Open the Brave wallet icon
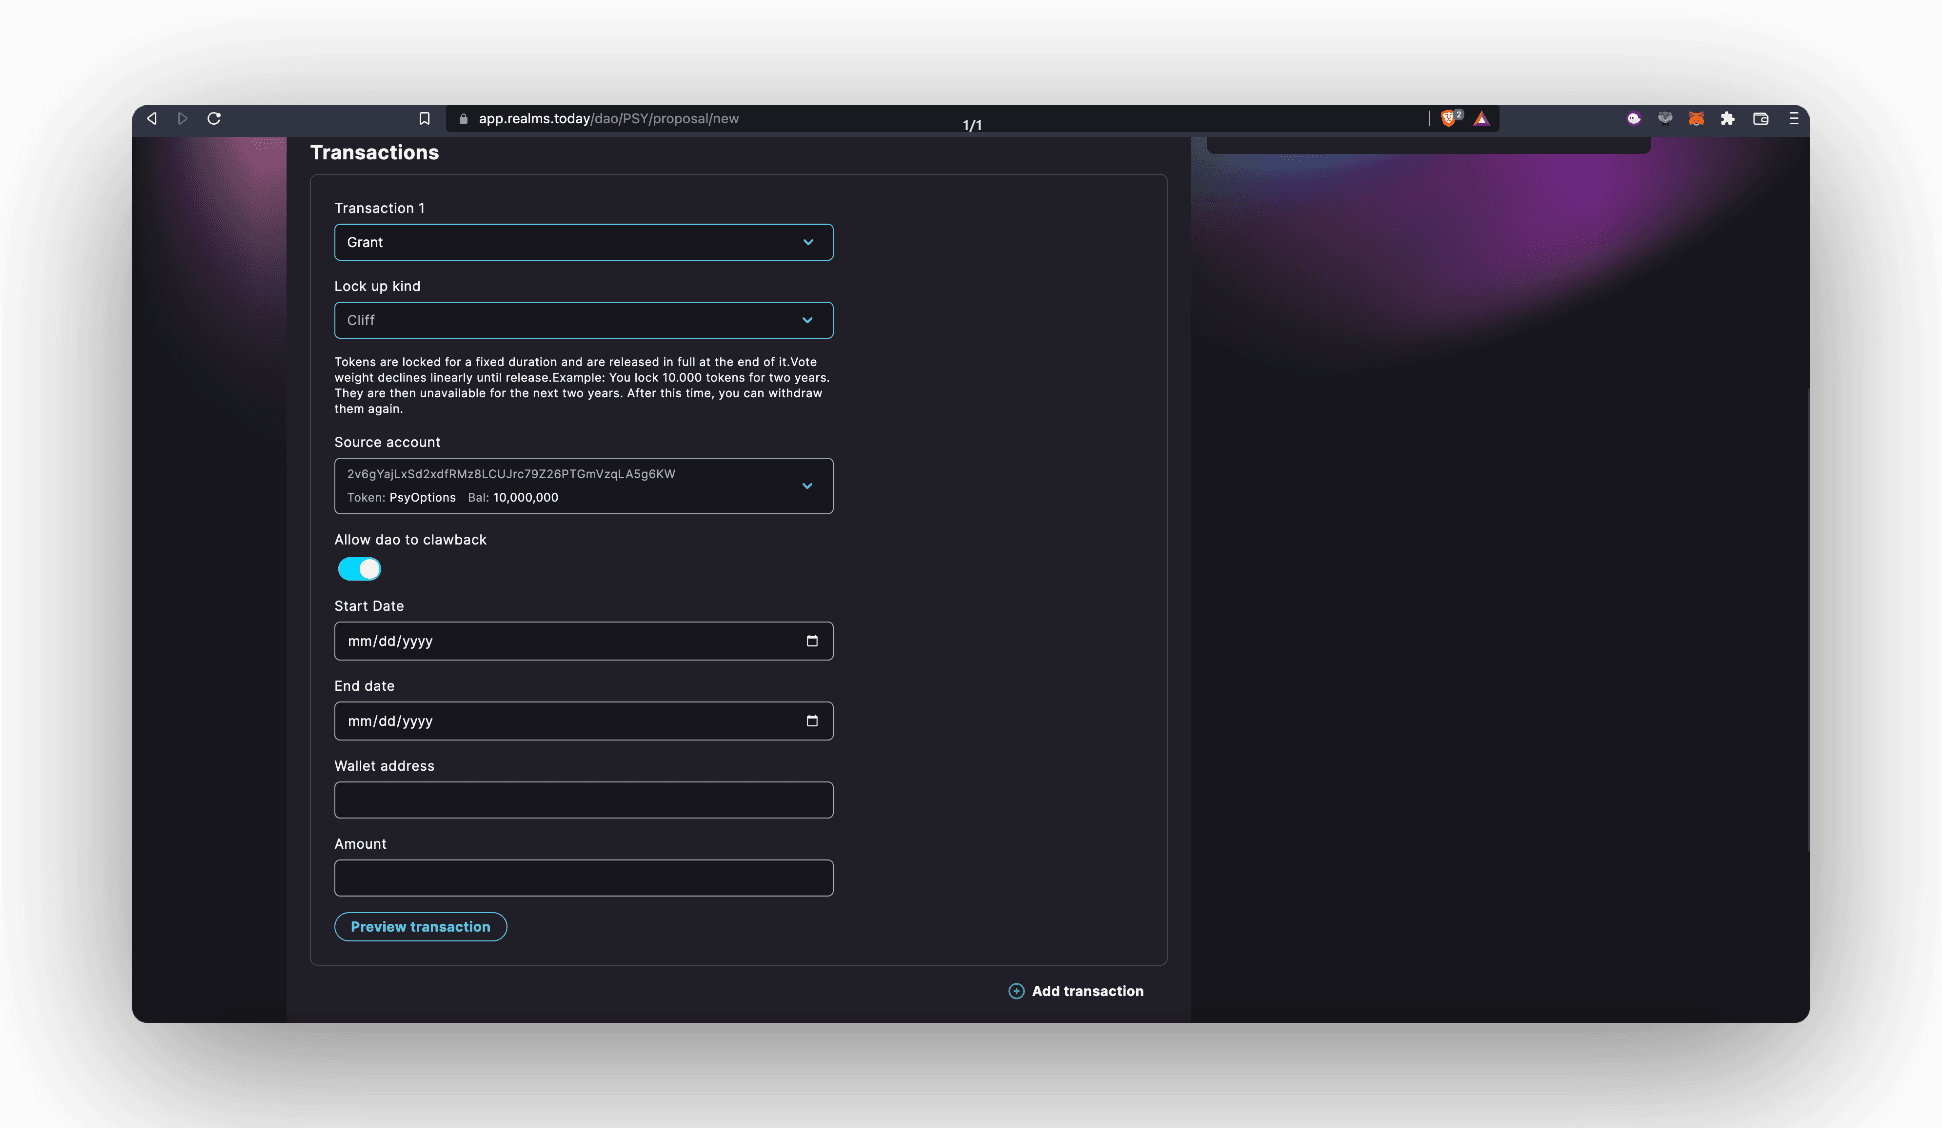1942x1128 pixels. (x=1761, y=119)
